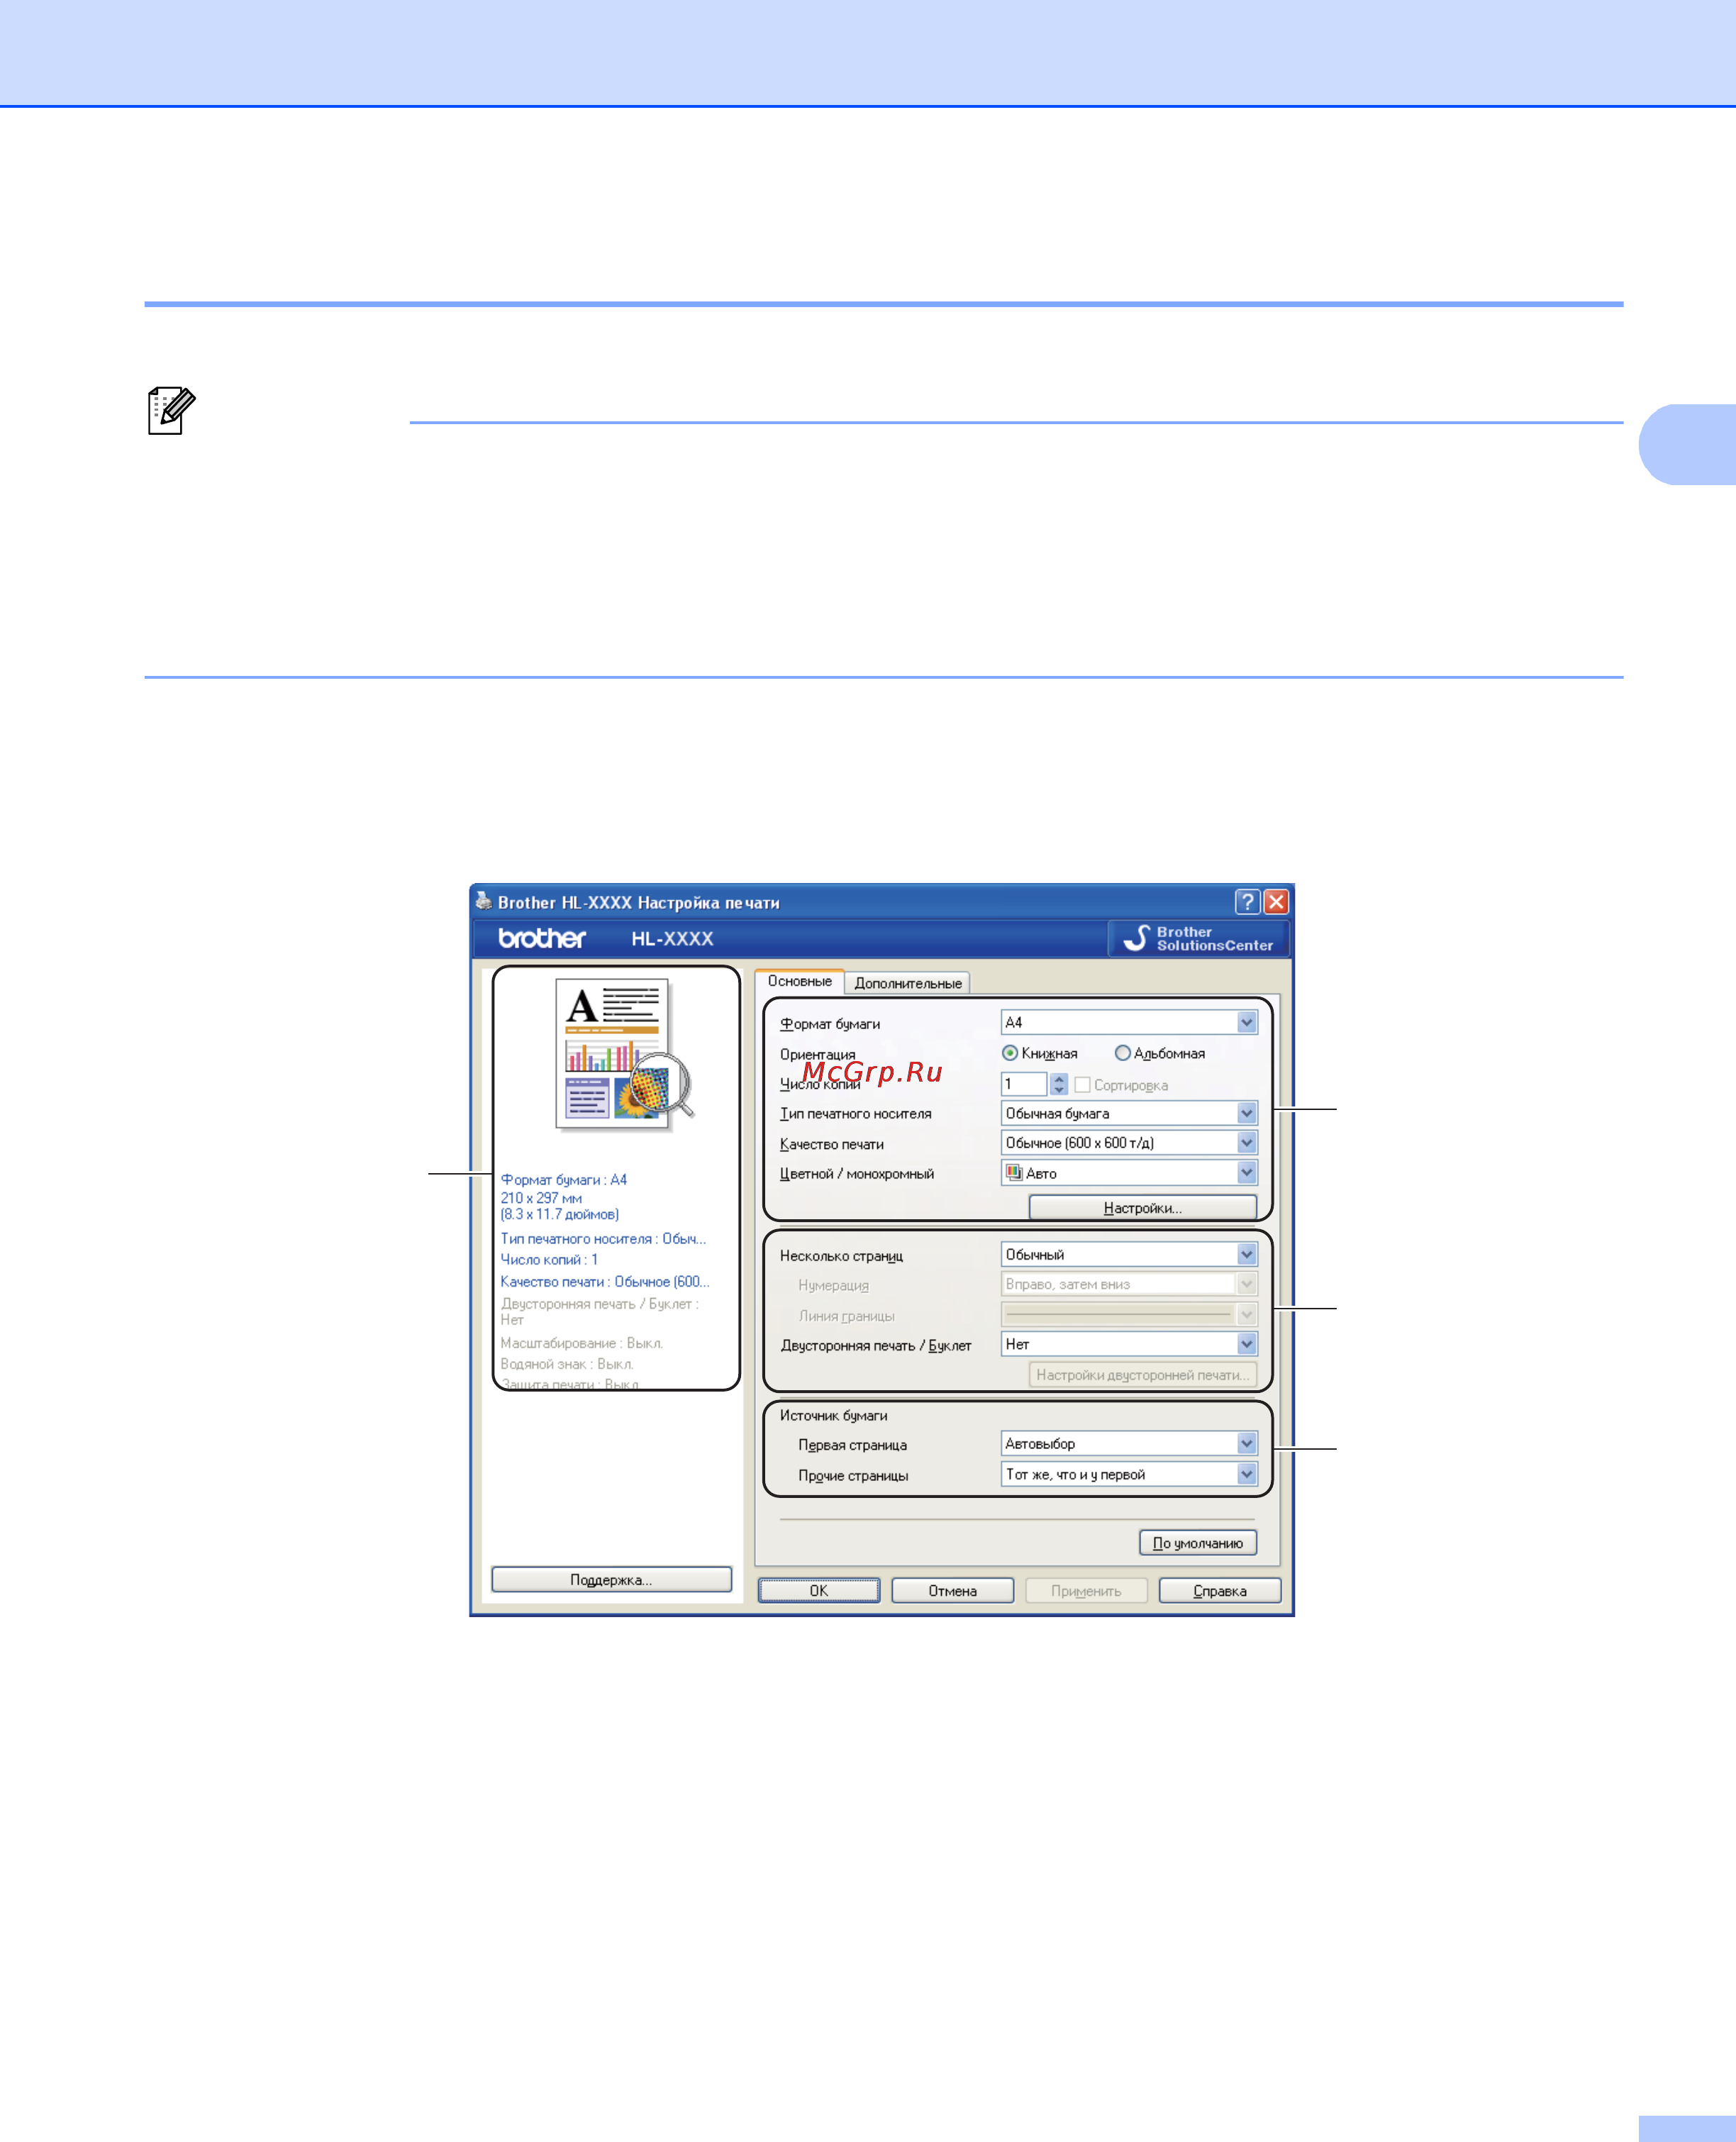Click the Настройки... button
Screen dimensions: 1736x2142
coord(1142,1208)
